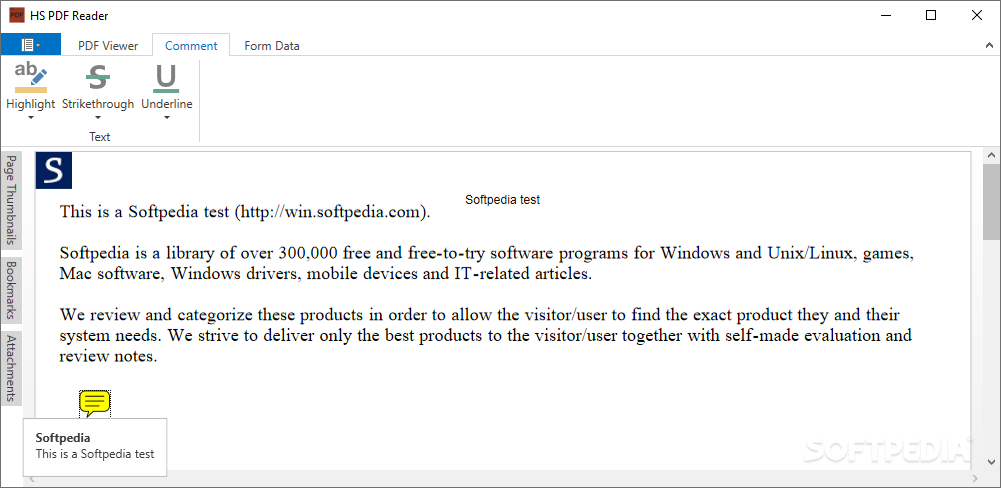The image size is (1001, 488).
Task: Select the Highlight text tool icon
Action: click(31, 77)
